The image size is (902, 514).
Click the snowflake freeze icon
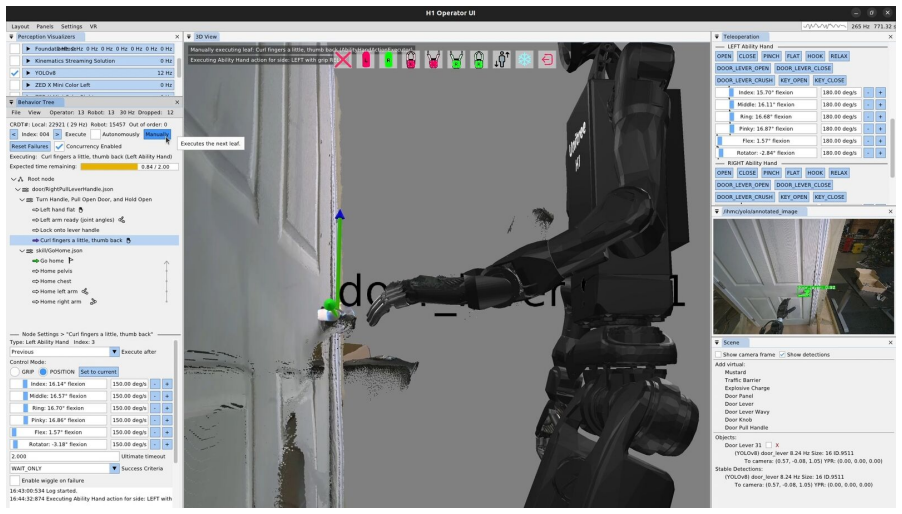point(524,60)
